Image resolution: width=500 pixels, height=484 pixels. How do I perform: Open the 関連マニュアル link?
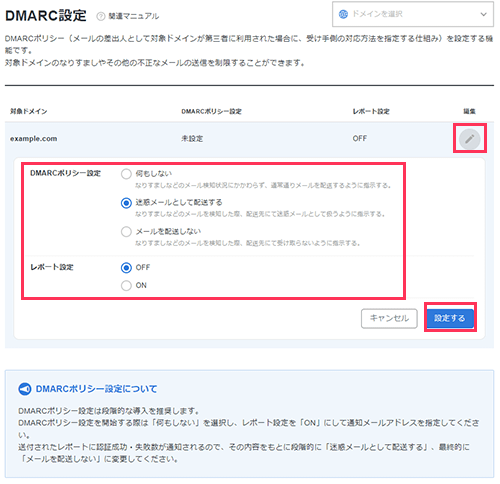[x=134, y=16]
